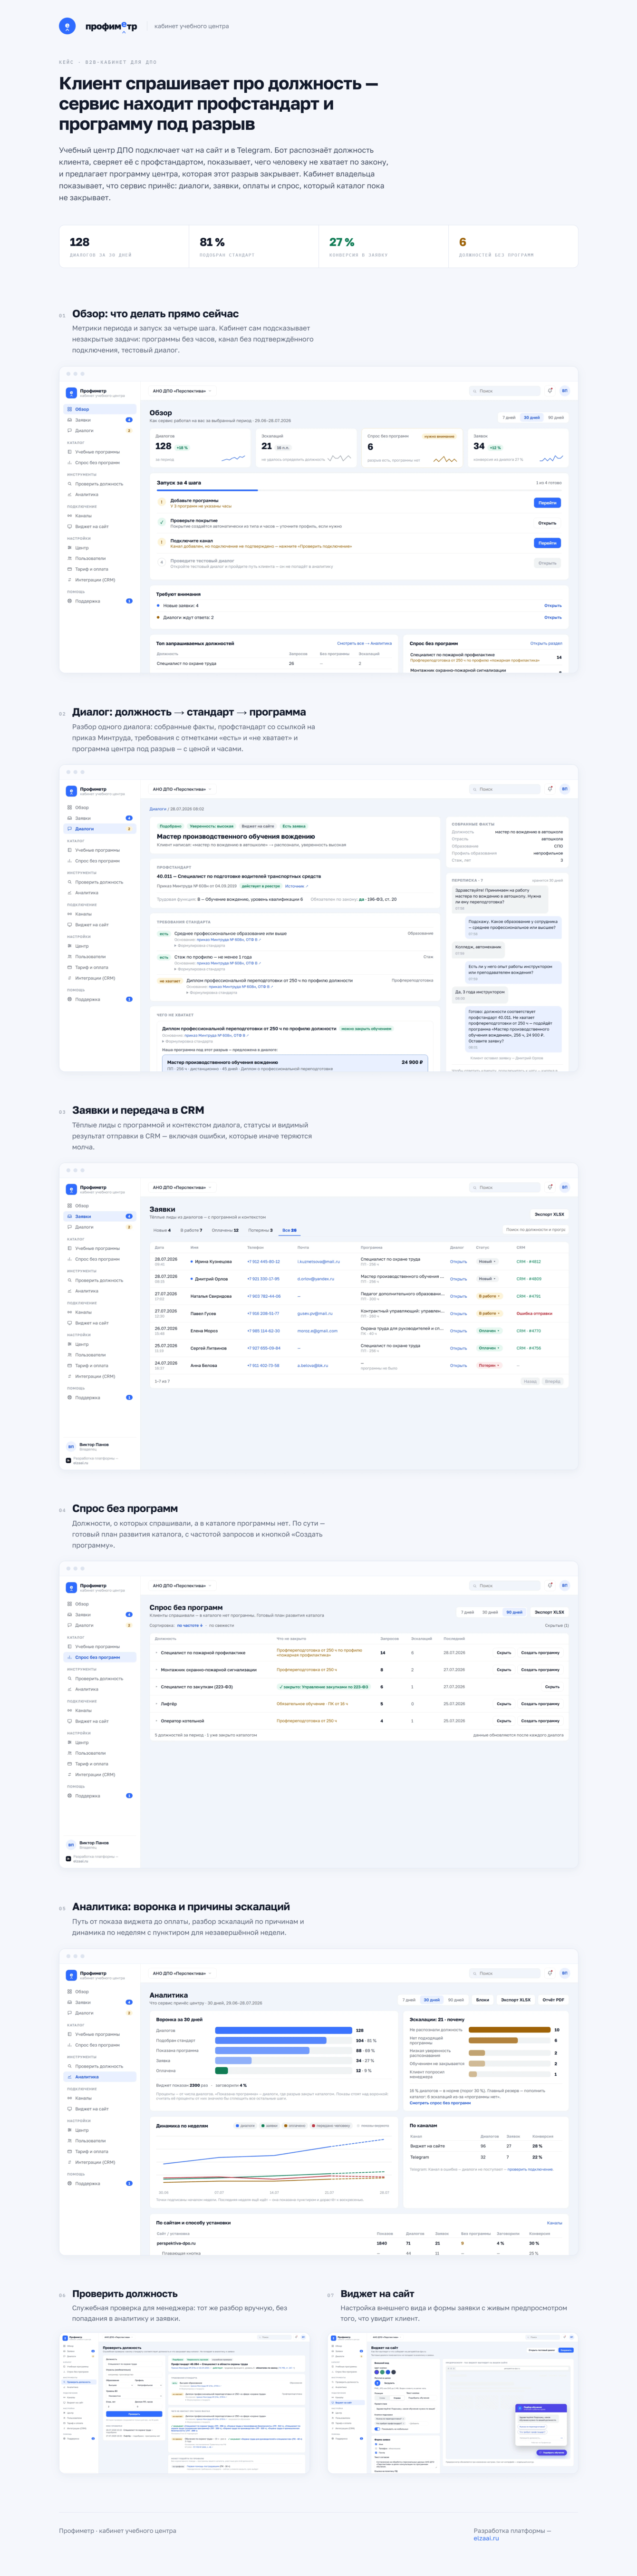
Task: Click Проверить должность icon in the Диалоги screenshot sidebar
Action: coord(70,882)
